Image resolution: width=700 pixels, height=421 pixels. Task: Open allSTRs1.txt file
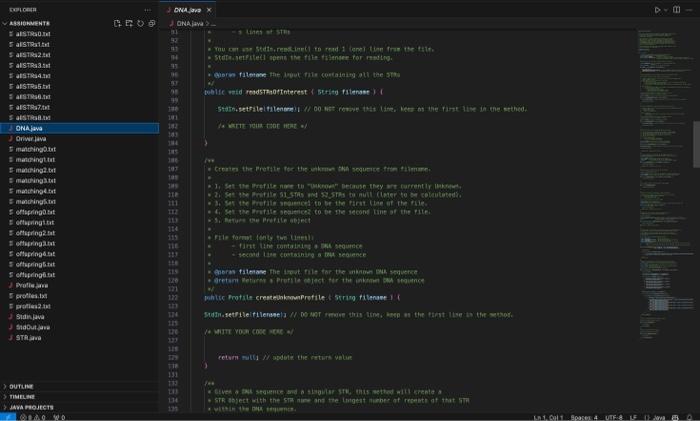click(33, 44)
